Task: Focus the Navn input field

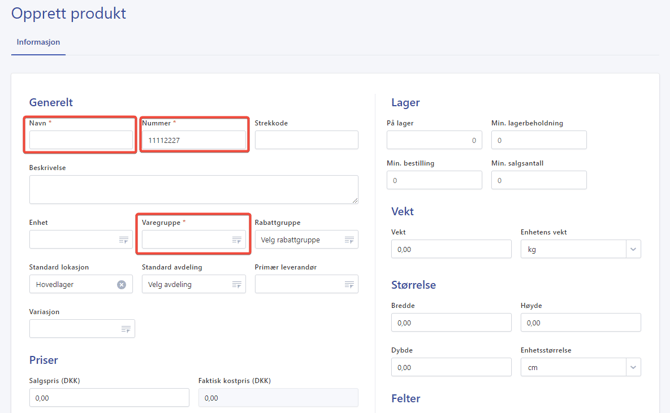Action: coord(81,140)
